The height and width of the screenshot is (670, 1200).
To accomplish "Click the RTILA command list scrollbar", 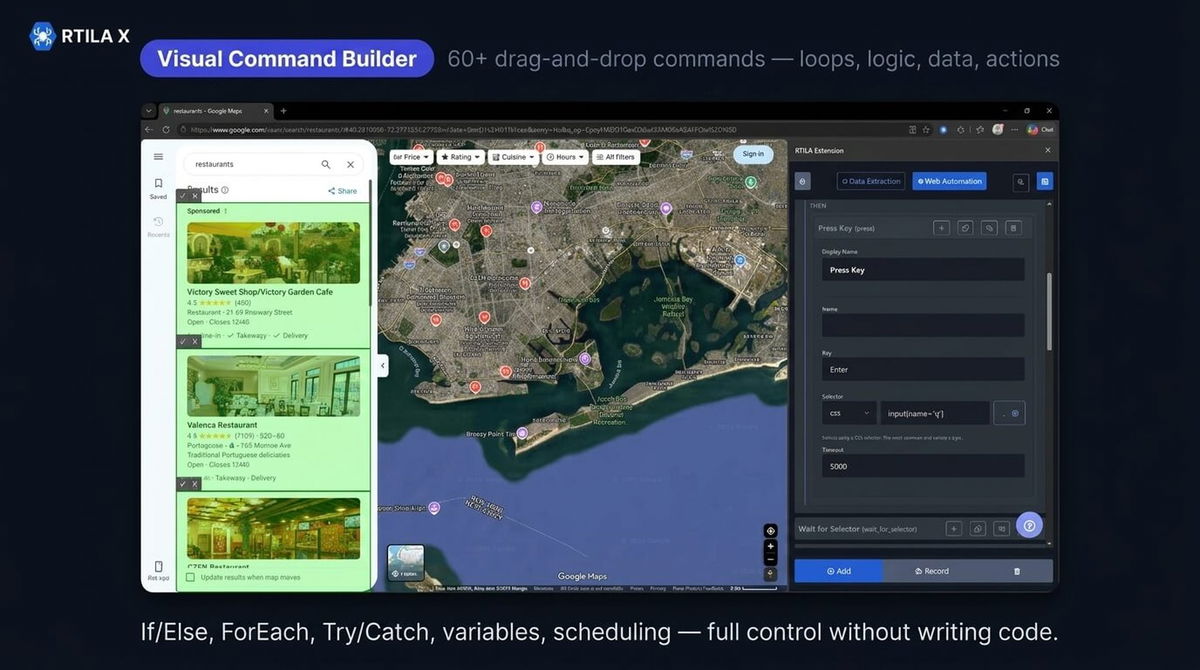I will [1048, 310].
